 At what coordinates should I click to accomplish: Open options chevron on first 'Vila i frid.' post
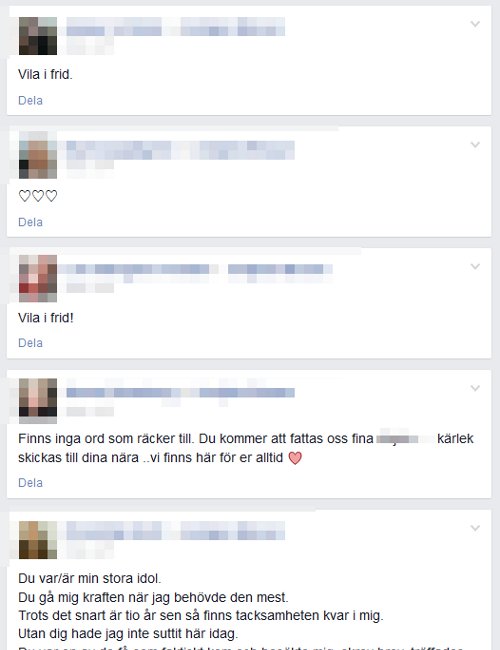[x=475, y=24]
